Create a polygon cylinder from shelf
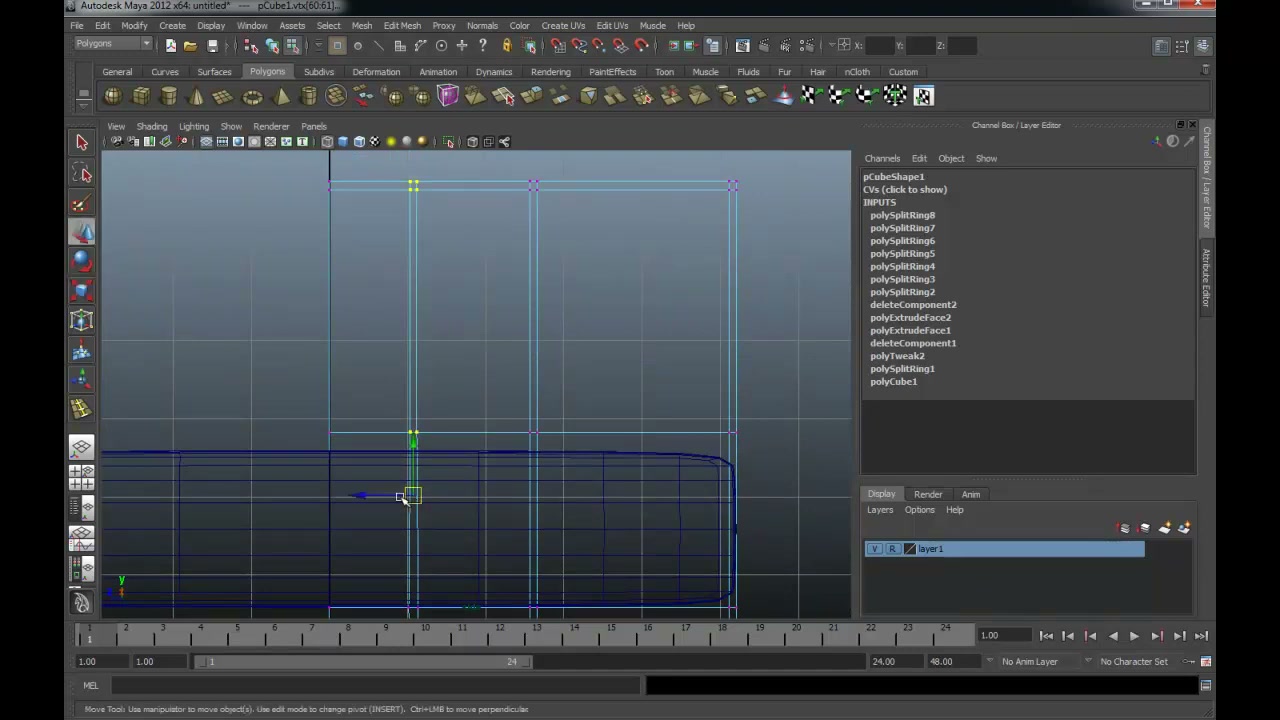The height and width of the screenshot is (720, 1280). click(169, 96)
